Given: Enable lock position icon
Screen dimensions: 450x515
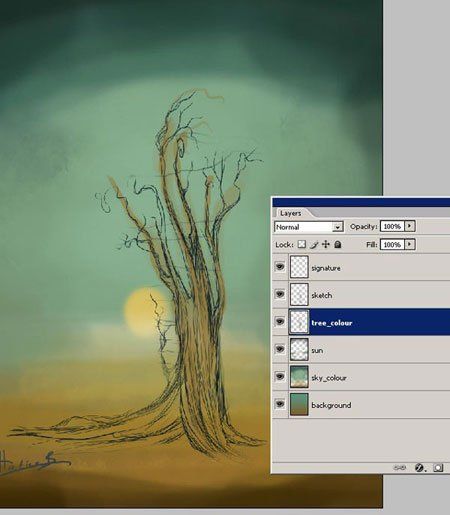Looking at the screenshot, I should (x=326, y=244).
